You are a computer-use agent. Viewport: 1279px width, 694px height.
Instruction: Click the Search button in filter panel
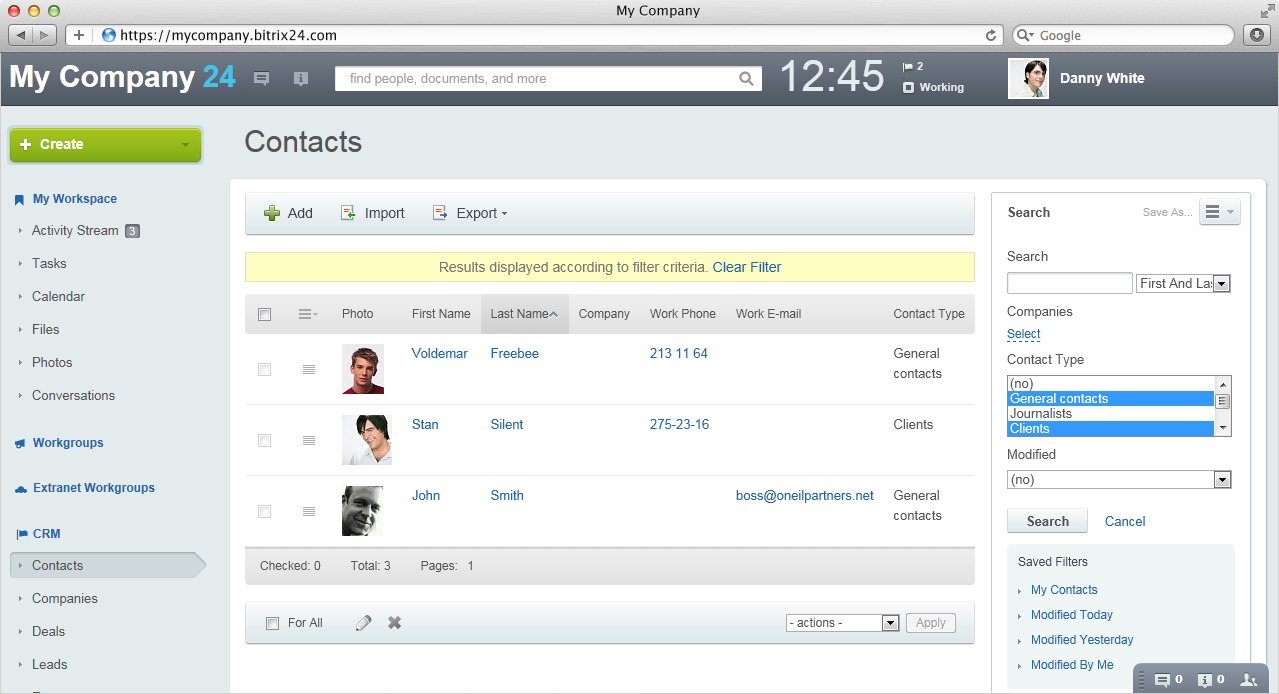tap(1048, 521)
